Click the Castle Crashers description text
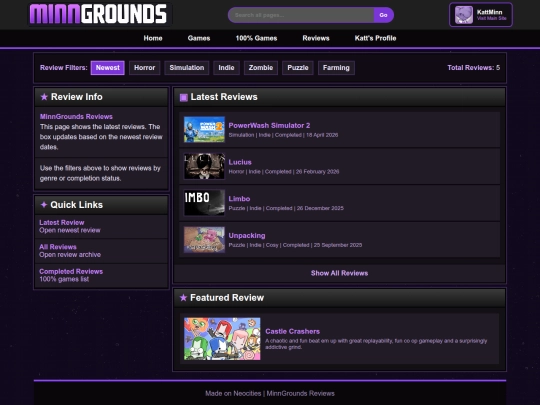This screenshot has height=405, width=540. click(x=376, y=344)
